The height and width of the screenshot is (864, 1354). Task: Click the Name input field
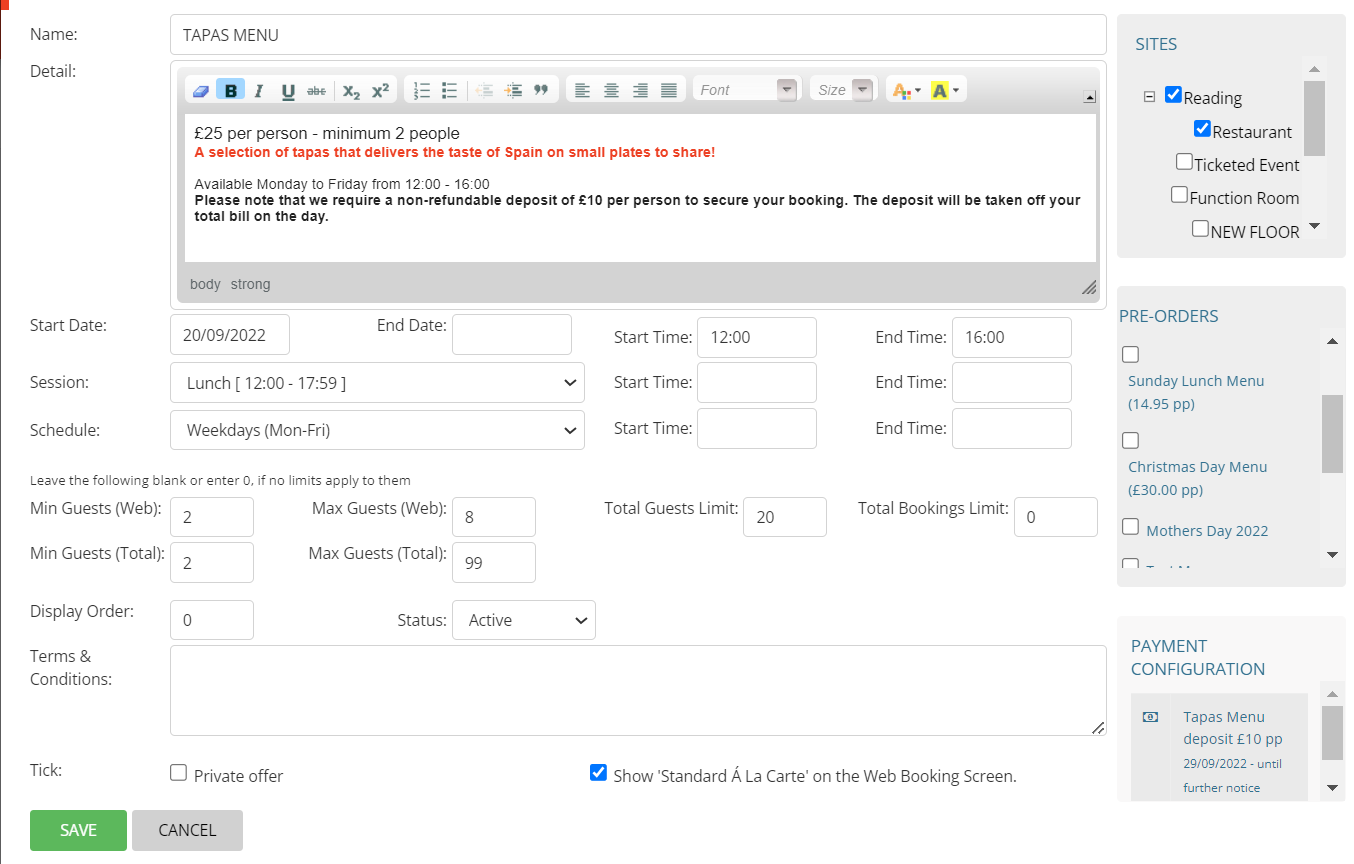[x=638, y=35]
